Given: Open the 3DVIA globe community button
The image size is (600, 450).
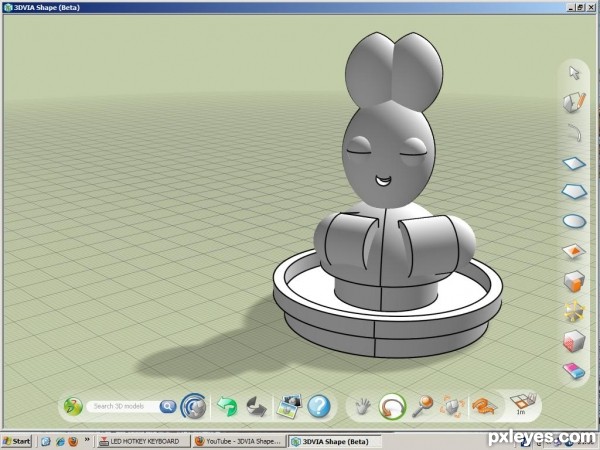Looking at the screenshot, I should (194, 406).
